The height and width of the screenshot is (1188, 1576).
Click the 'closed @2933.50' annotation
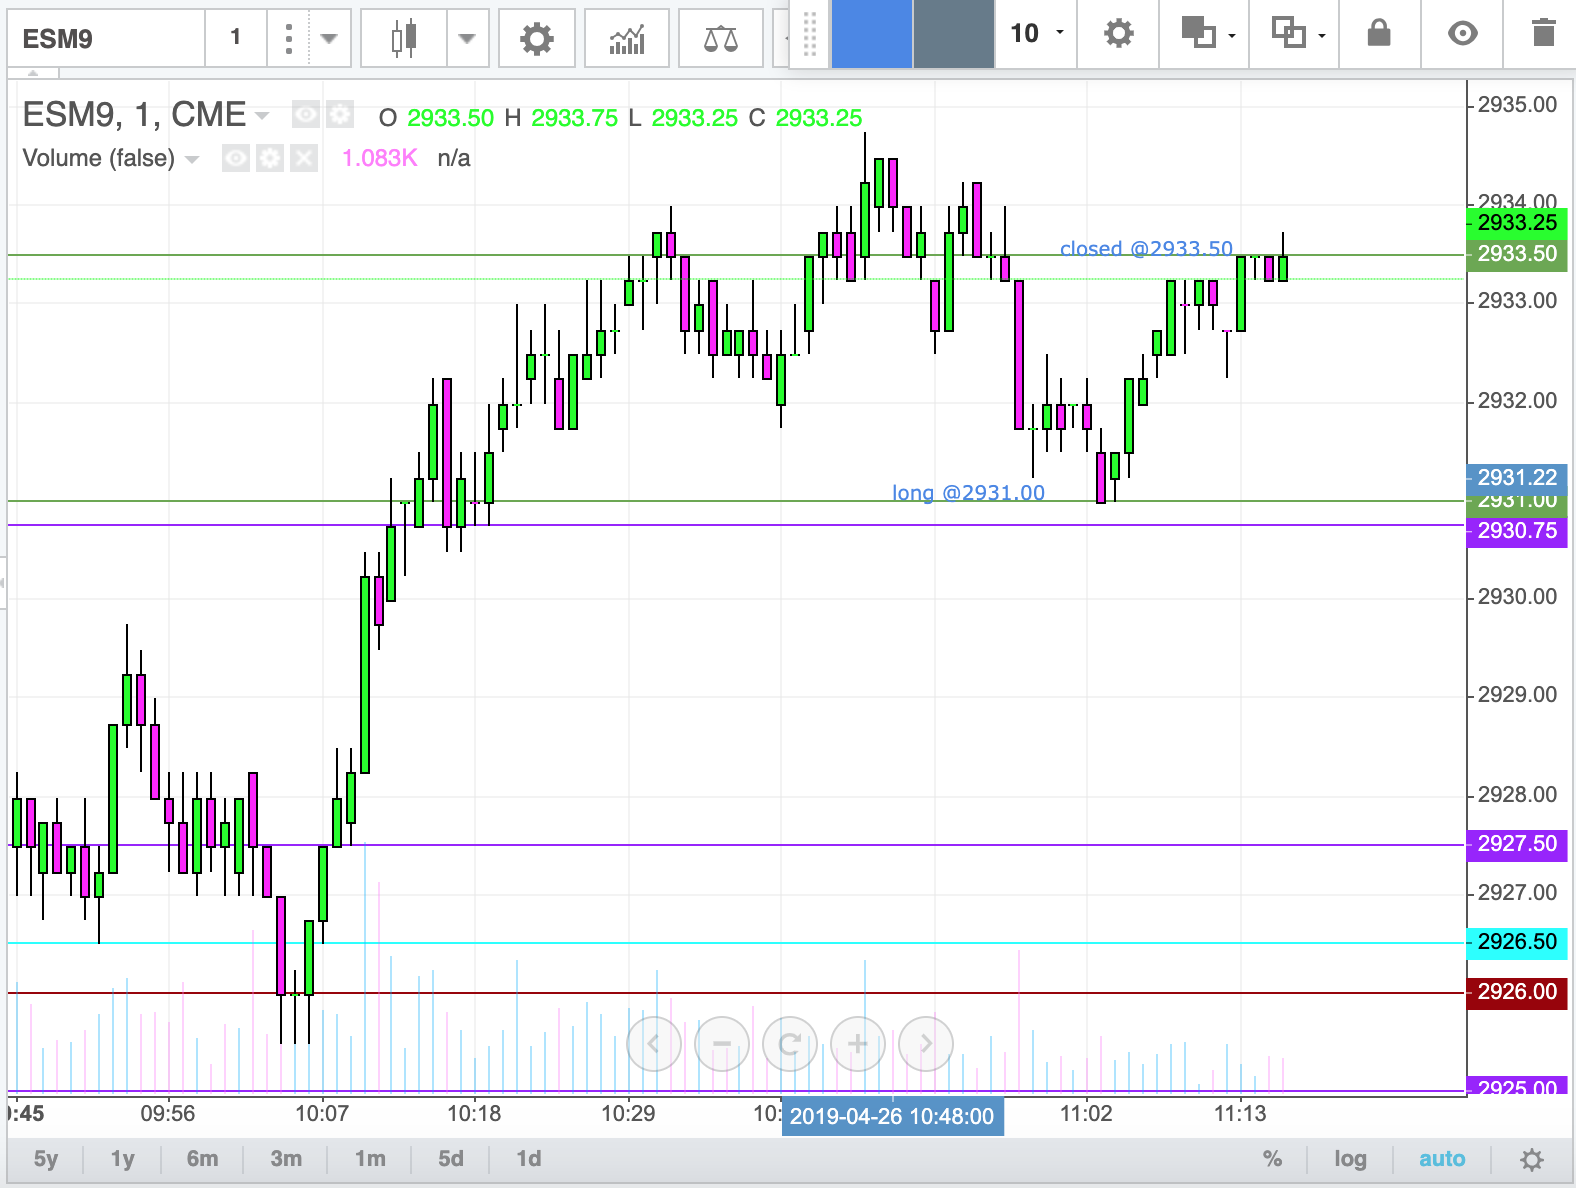pos(1146,248)
